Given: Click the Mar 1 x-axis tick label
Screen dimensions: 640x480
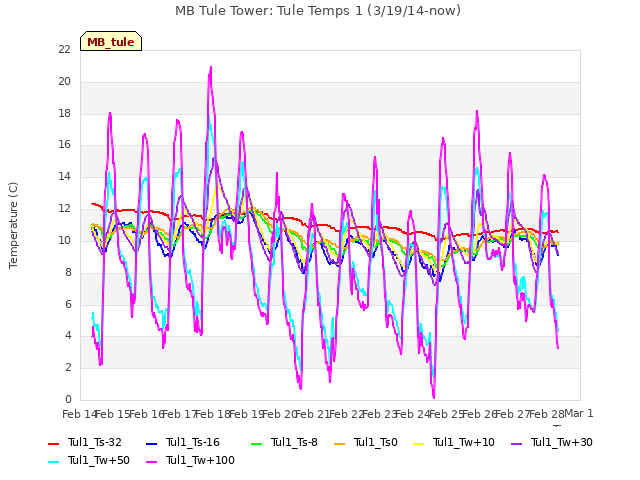Looking at the screenshot, I should [x=578, y=413].
